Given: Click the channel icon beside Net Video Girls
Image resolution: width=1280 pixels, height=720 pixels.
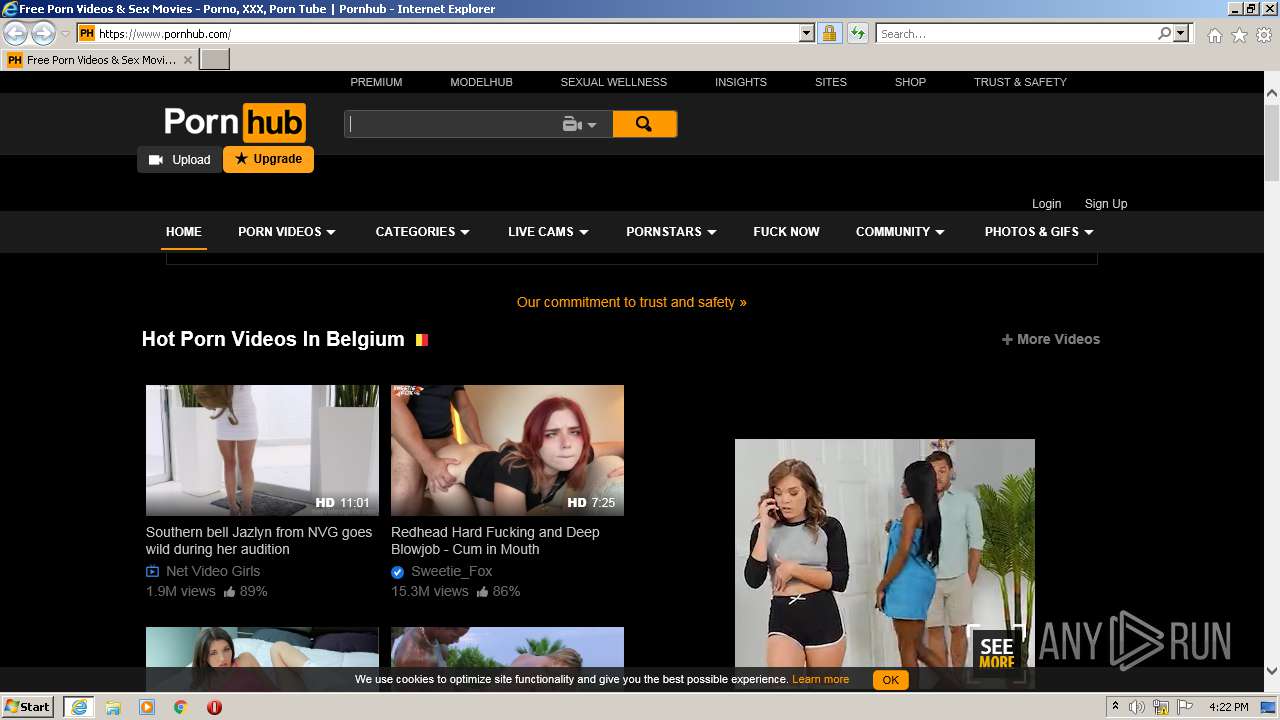Looking at the screenshot, I should pos(152,572).
